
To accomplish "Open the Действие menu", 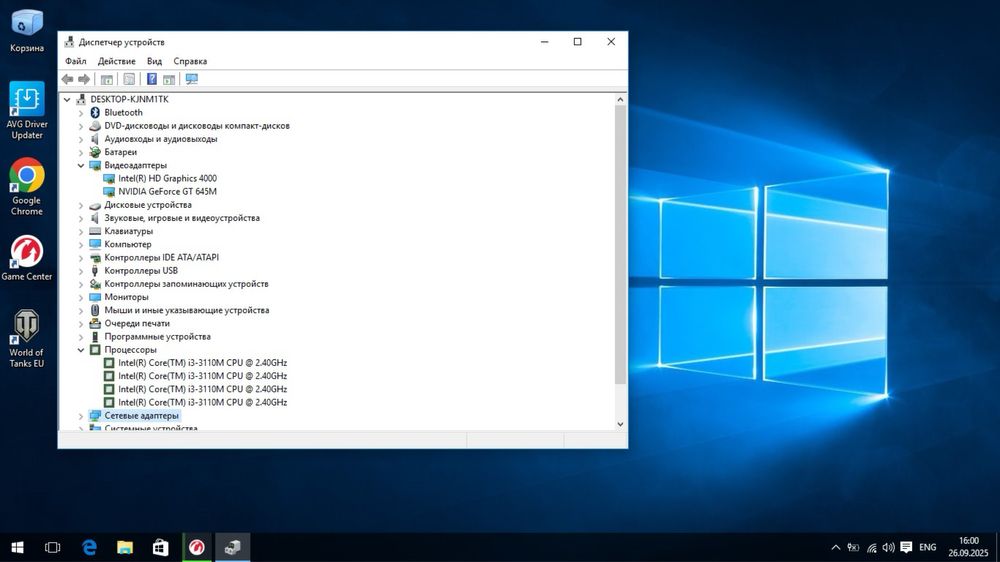I will [116, 61].
